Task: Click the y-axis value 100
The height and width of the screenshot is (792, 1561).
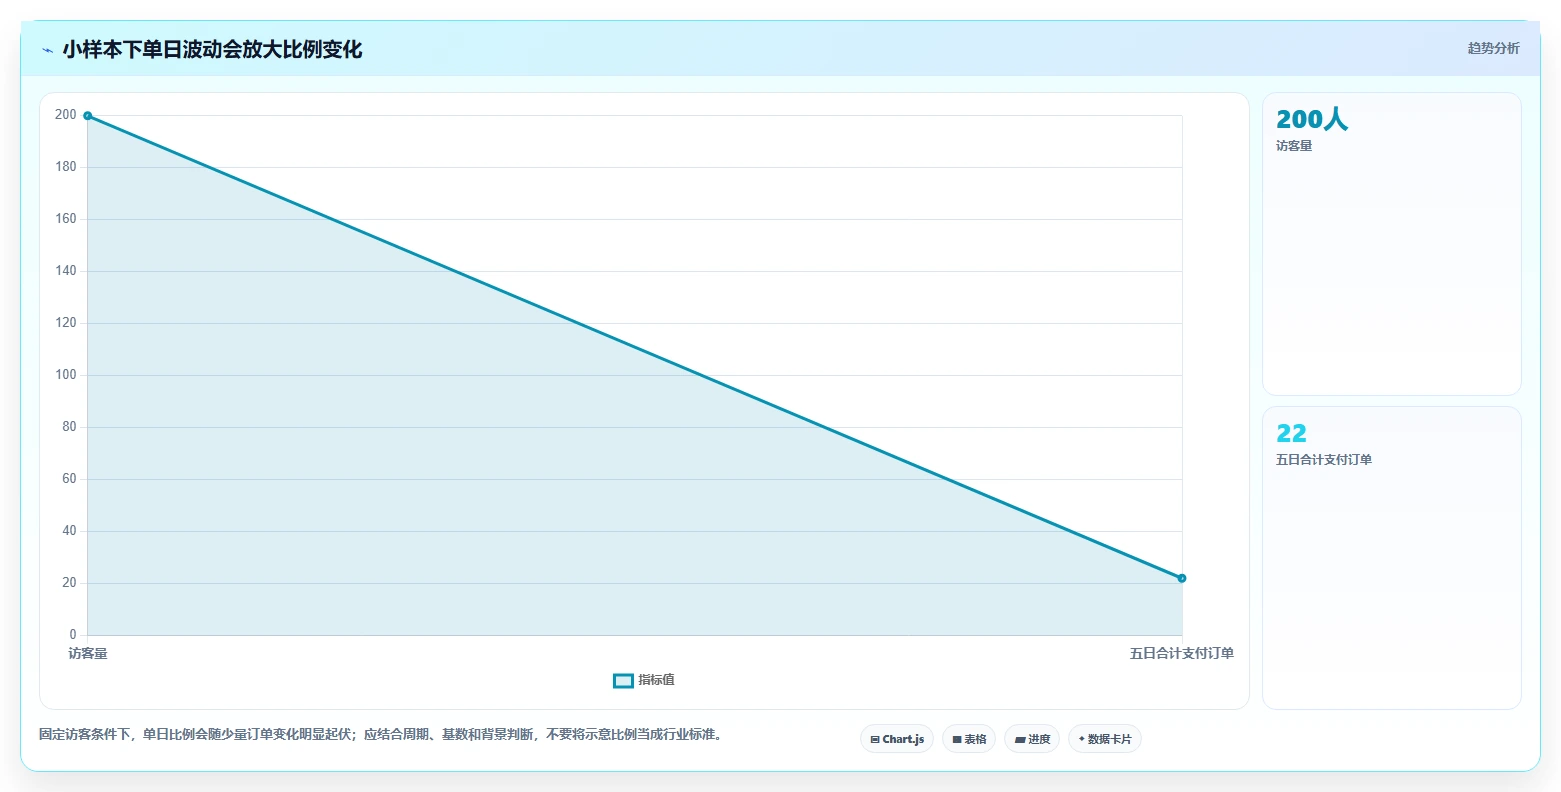Action: coord(66,375)
